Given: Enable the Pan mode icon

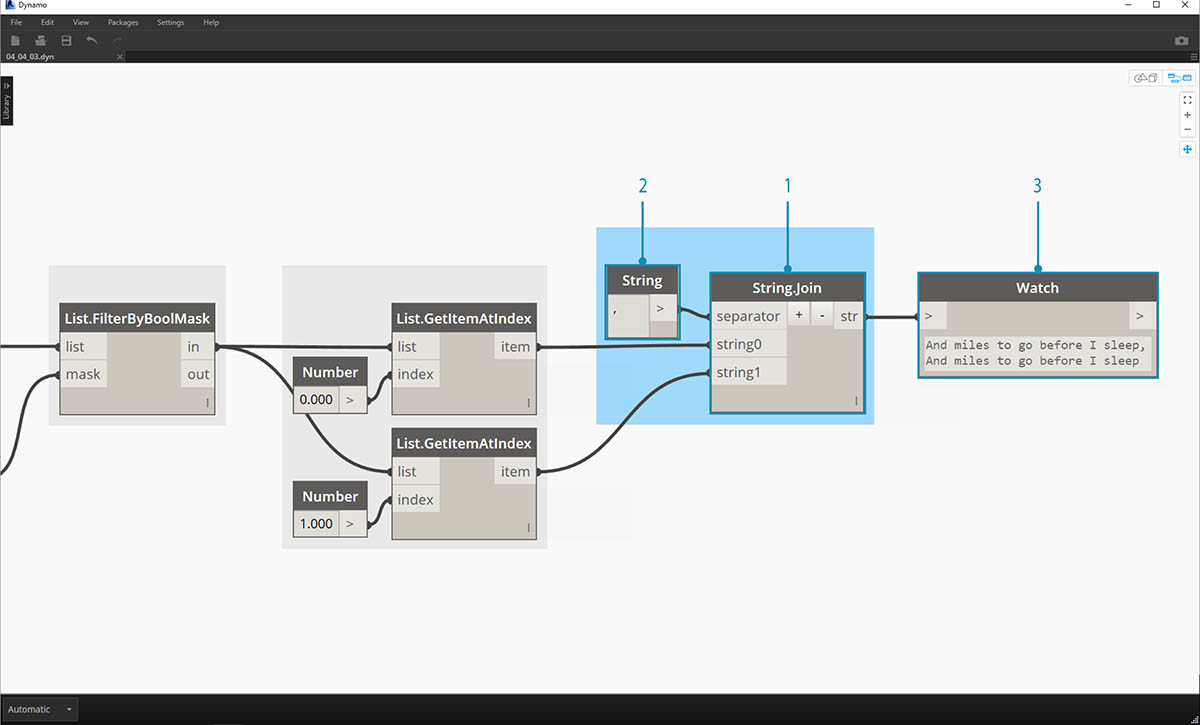Looking at the screenshot, I should (x=1187, y=149).
